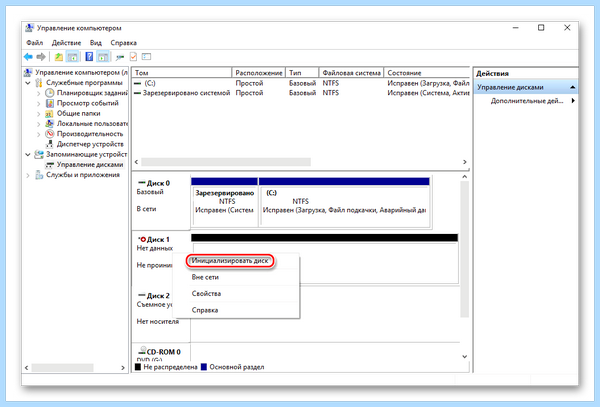This screenshot has height=407, width=600.
Task: Click the Управление компьютером root tree icon
Action: 28,72
